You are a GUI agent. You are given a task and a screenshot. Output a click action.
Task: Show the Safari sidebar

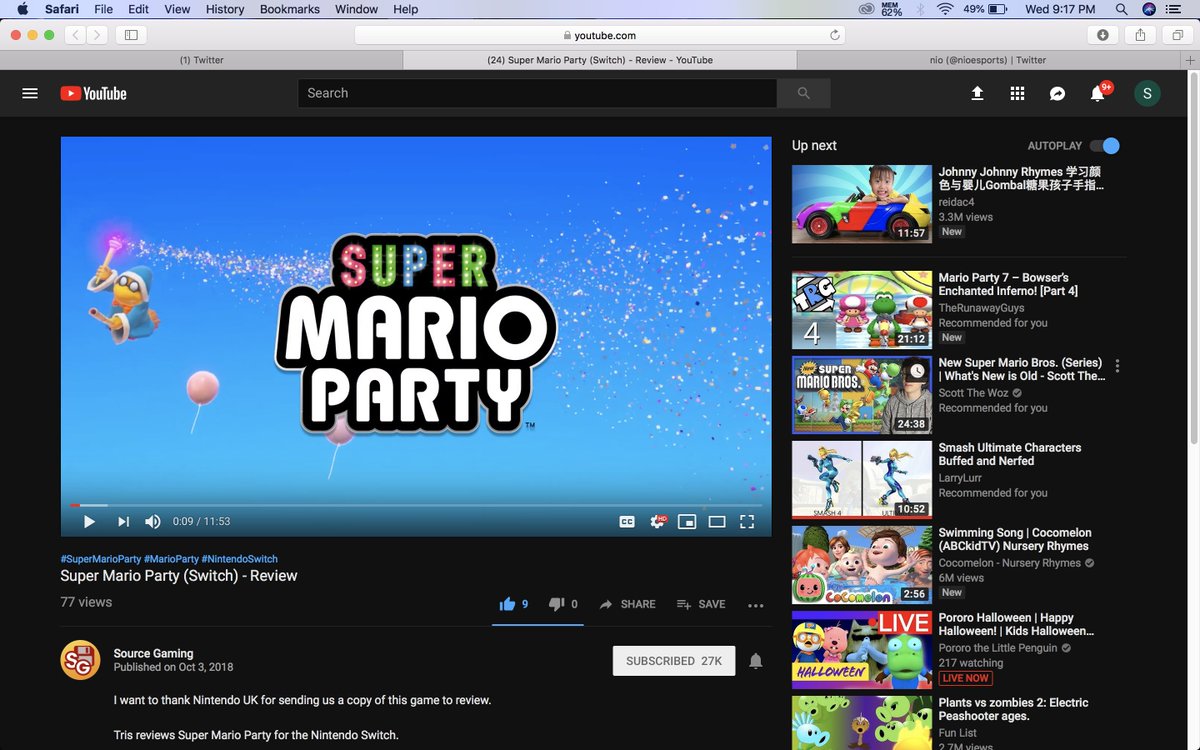pos(131,35)
